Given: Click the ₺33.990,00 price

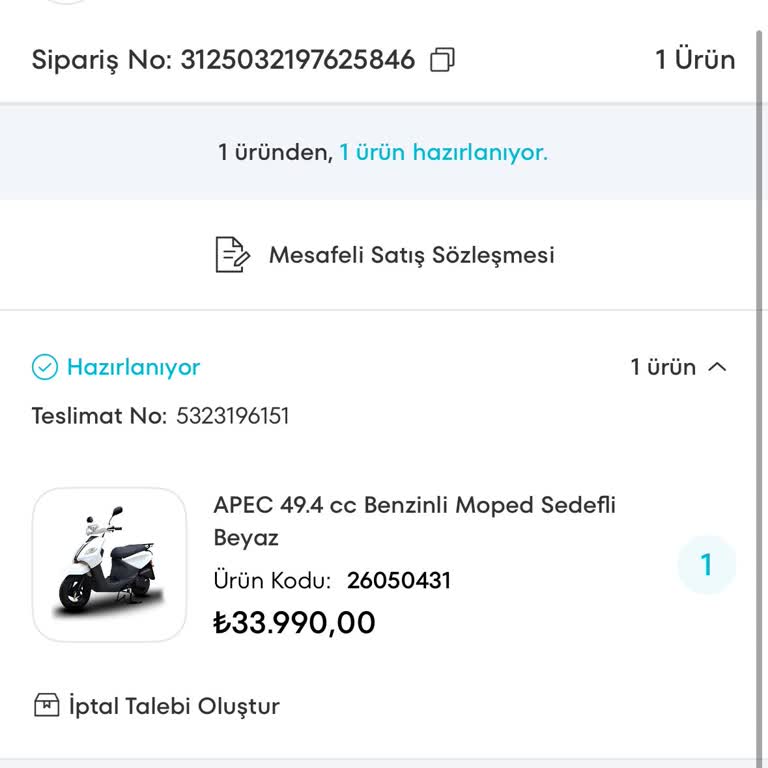Looking at the screenshot, I should [295, 623].
